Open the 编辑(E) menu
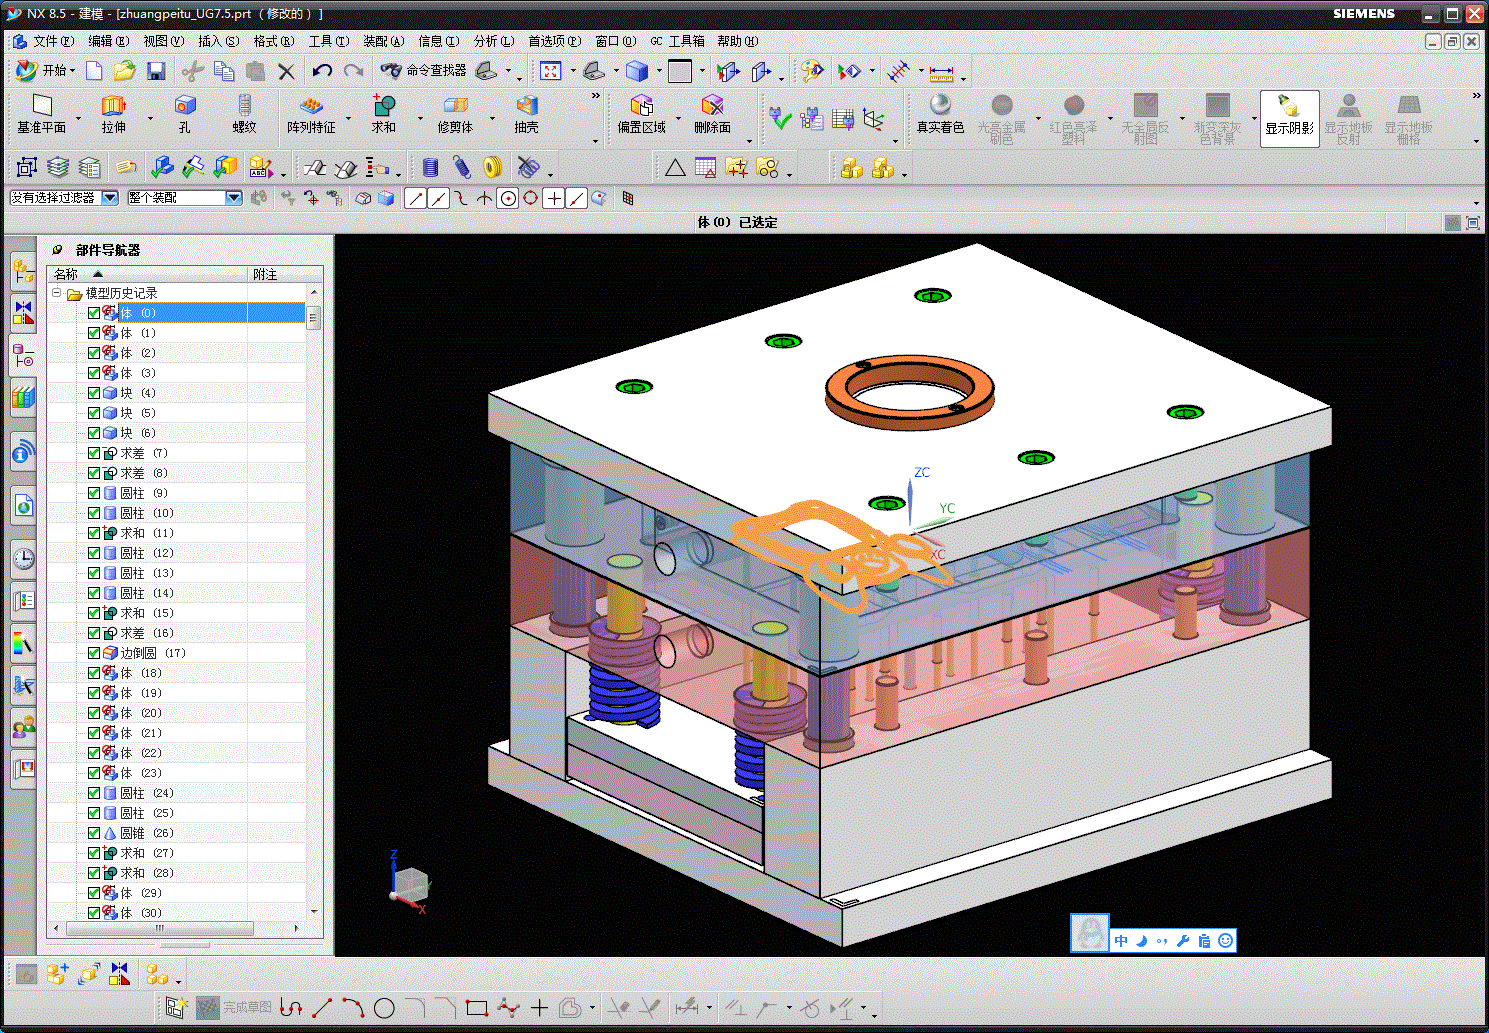 point(108,41)
